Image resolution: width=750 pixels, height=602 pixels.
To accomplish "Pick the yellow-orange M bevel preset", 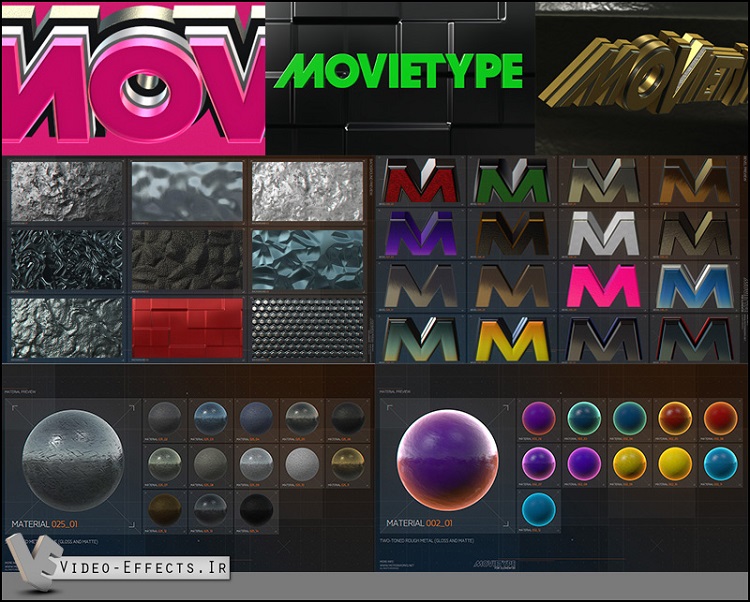I will click(511, 339).
